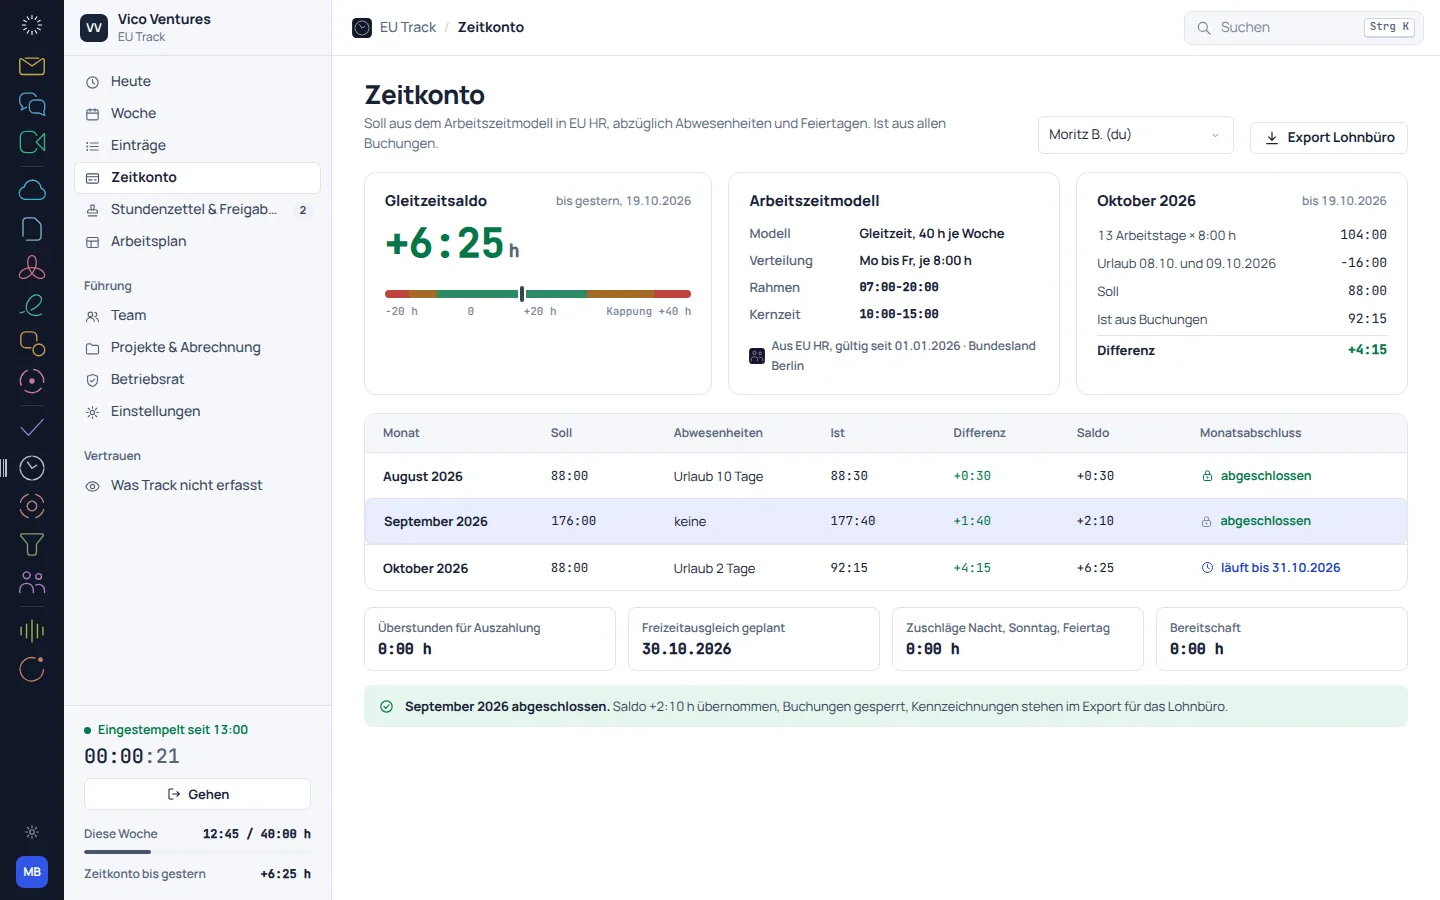Select Betriebsrat in the sidebar
This screenshot has width=1440, height=900.
point(197,380)
